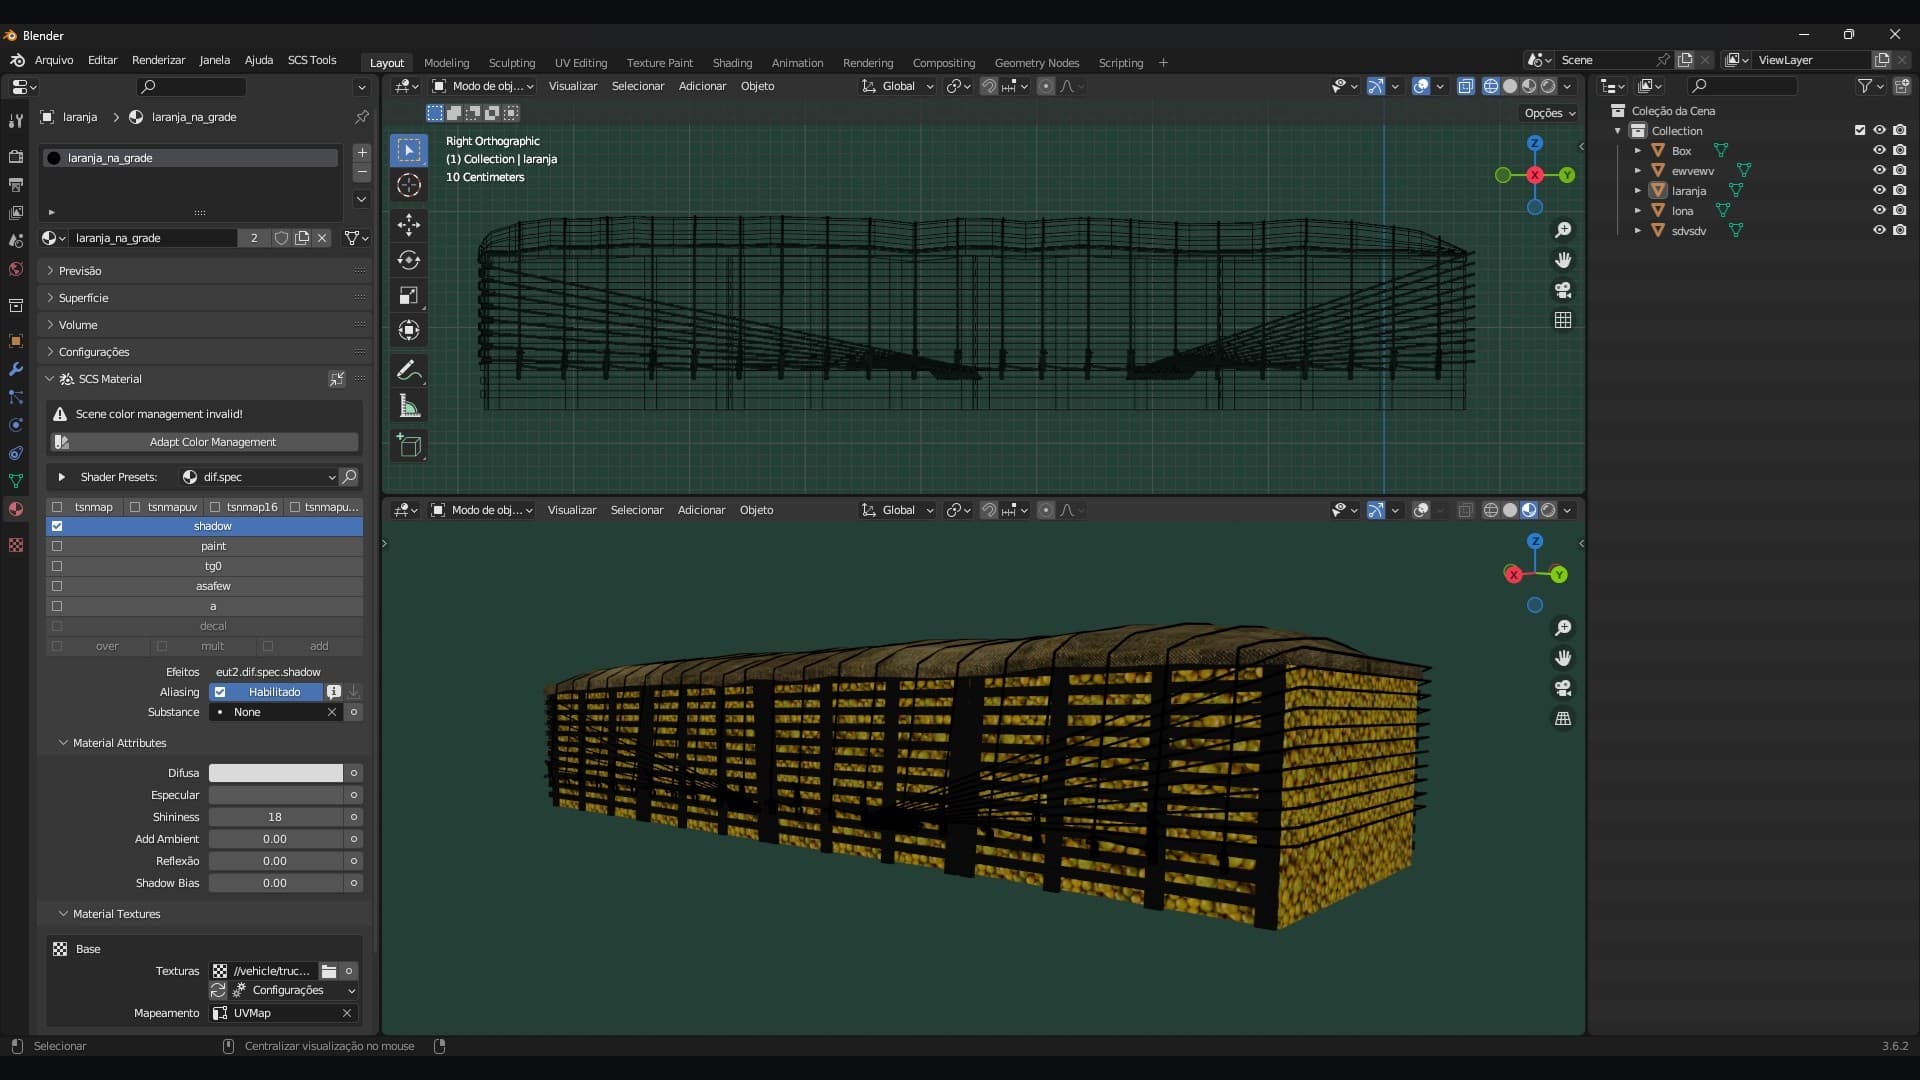The width and height of the screenshot is (1920, 1080).
Task: Click zoom magnifier icon in upper viewport
Action: tap(1563, 230)
